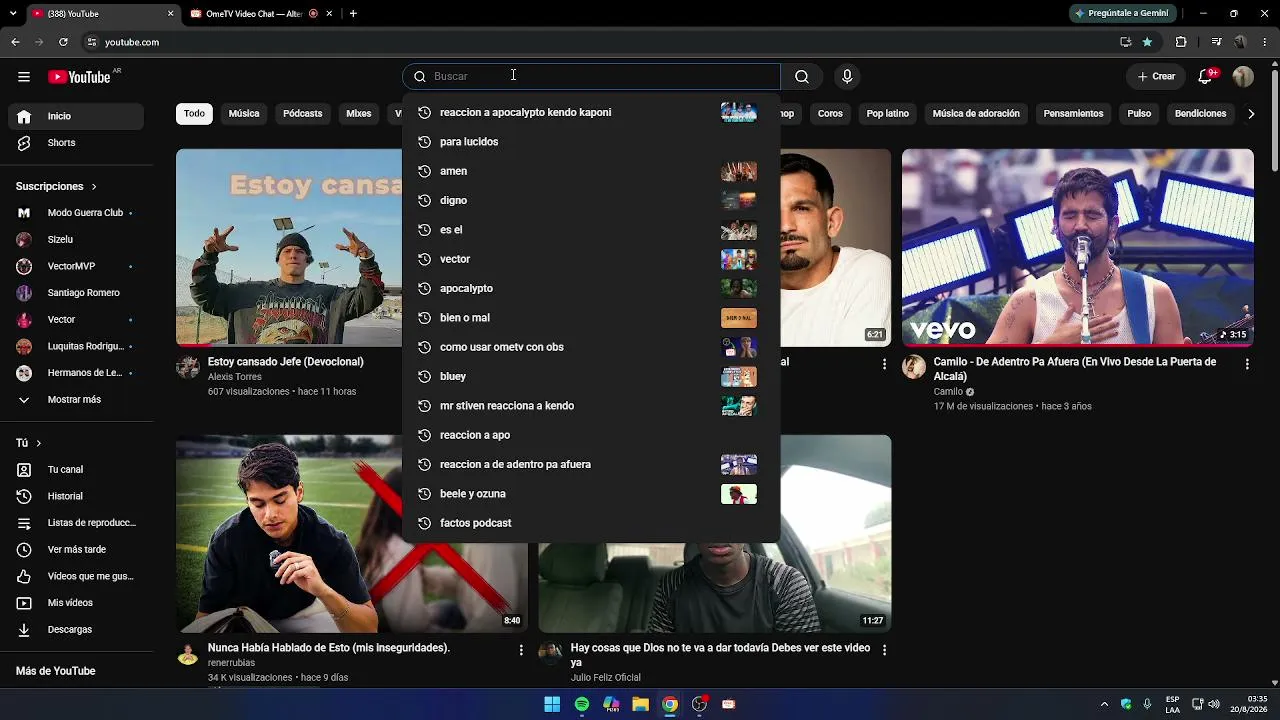Open Mis videos in the sidebar

click(76, 603)
